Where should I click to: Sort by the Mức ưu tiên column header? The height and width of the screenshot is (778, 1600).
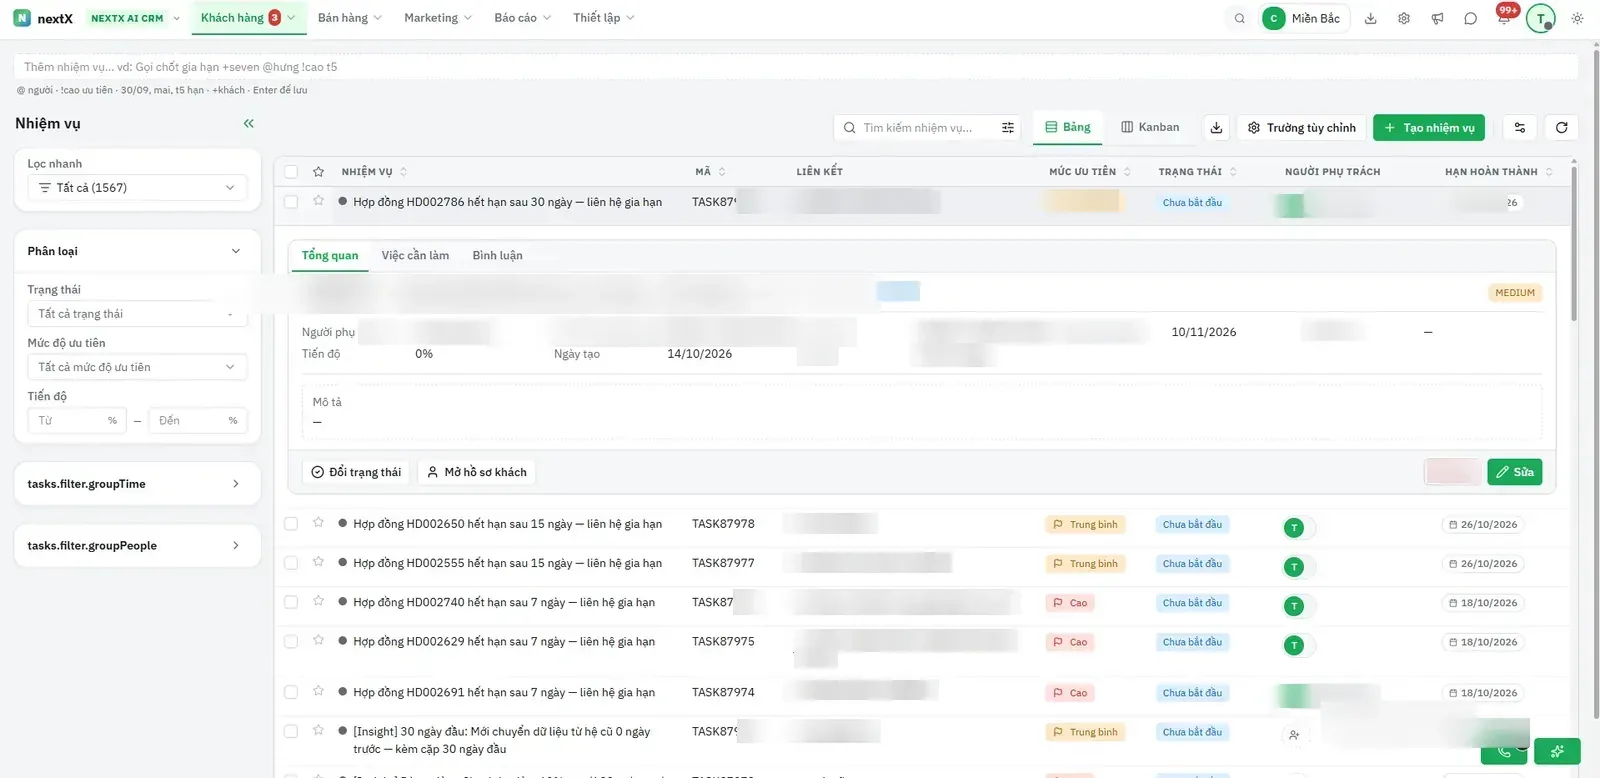[1089, 172]
